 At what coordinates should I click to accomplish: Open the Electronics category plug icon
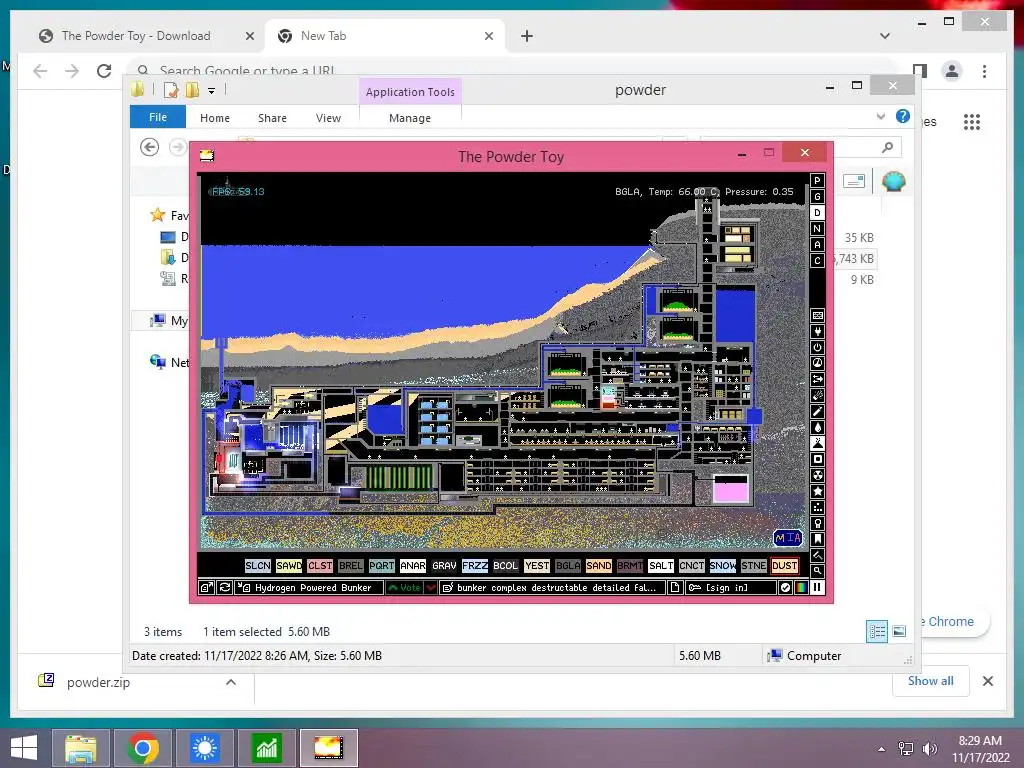[x=817, y=332]
